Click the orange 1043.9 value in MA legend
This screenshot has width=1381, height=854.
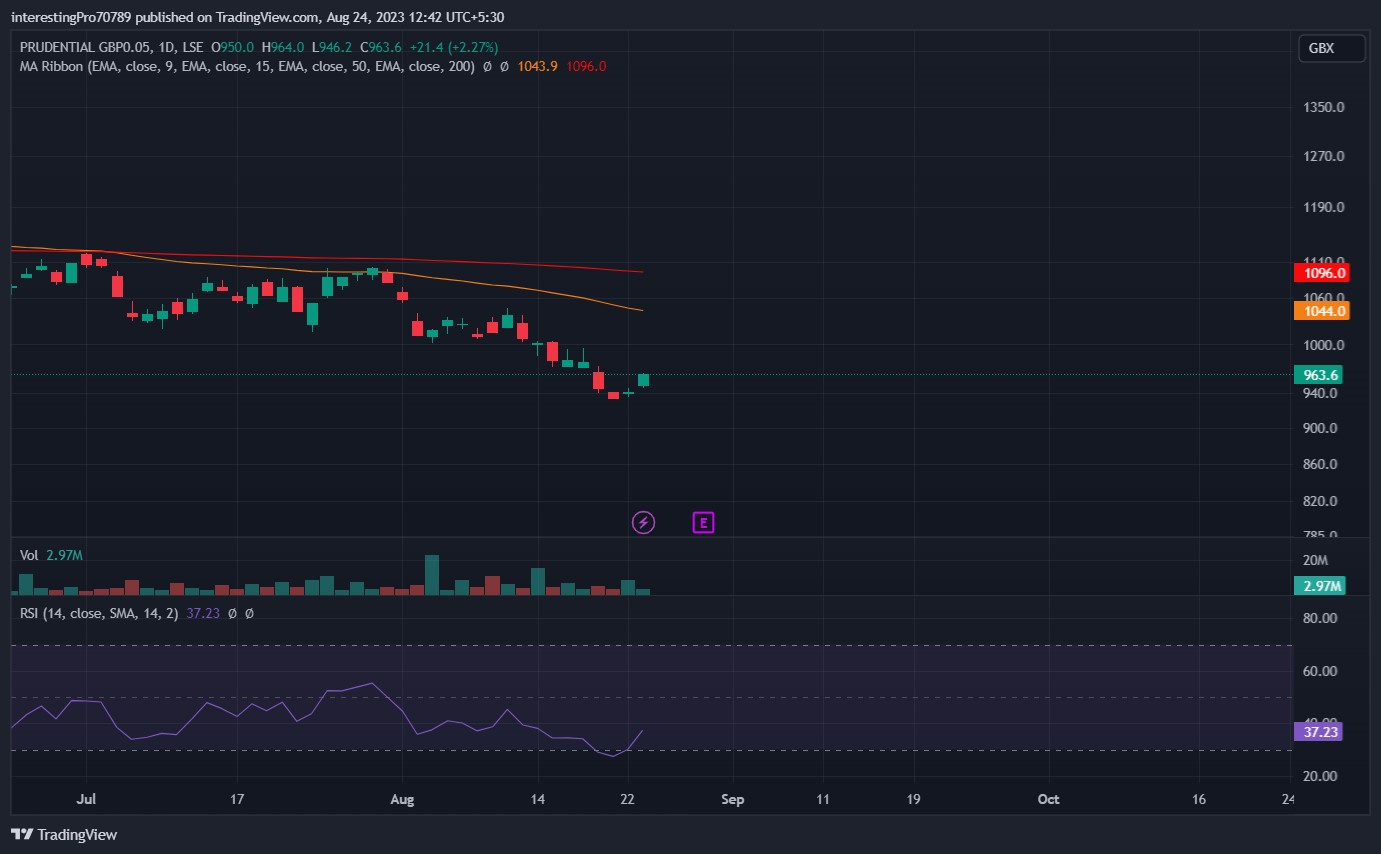point(538,66)
